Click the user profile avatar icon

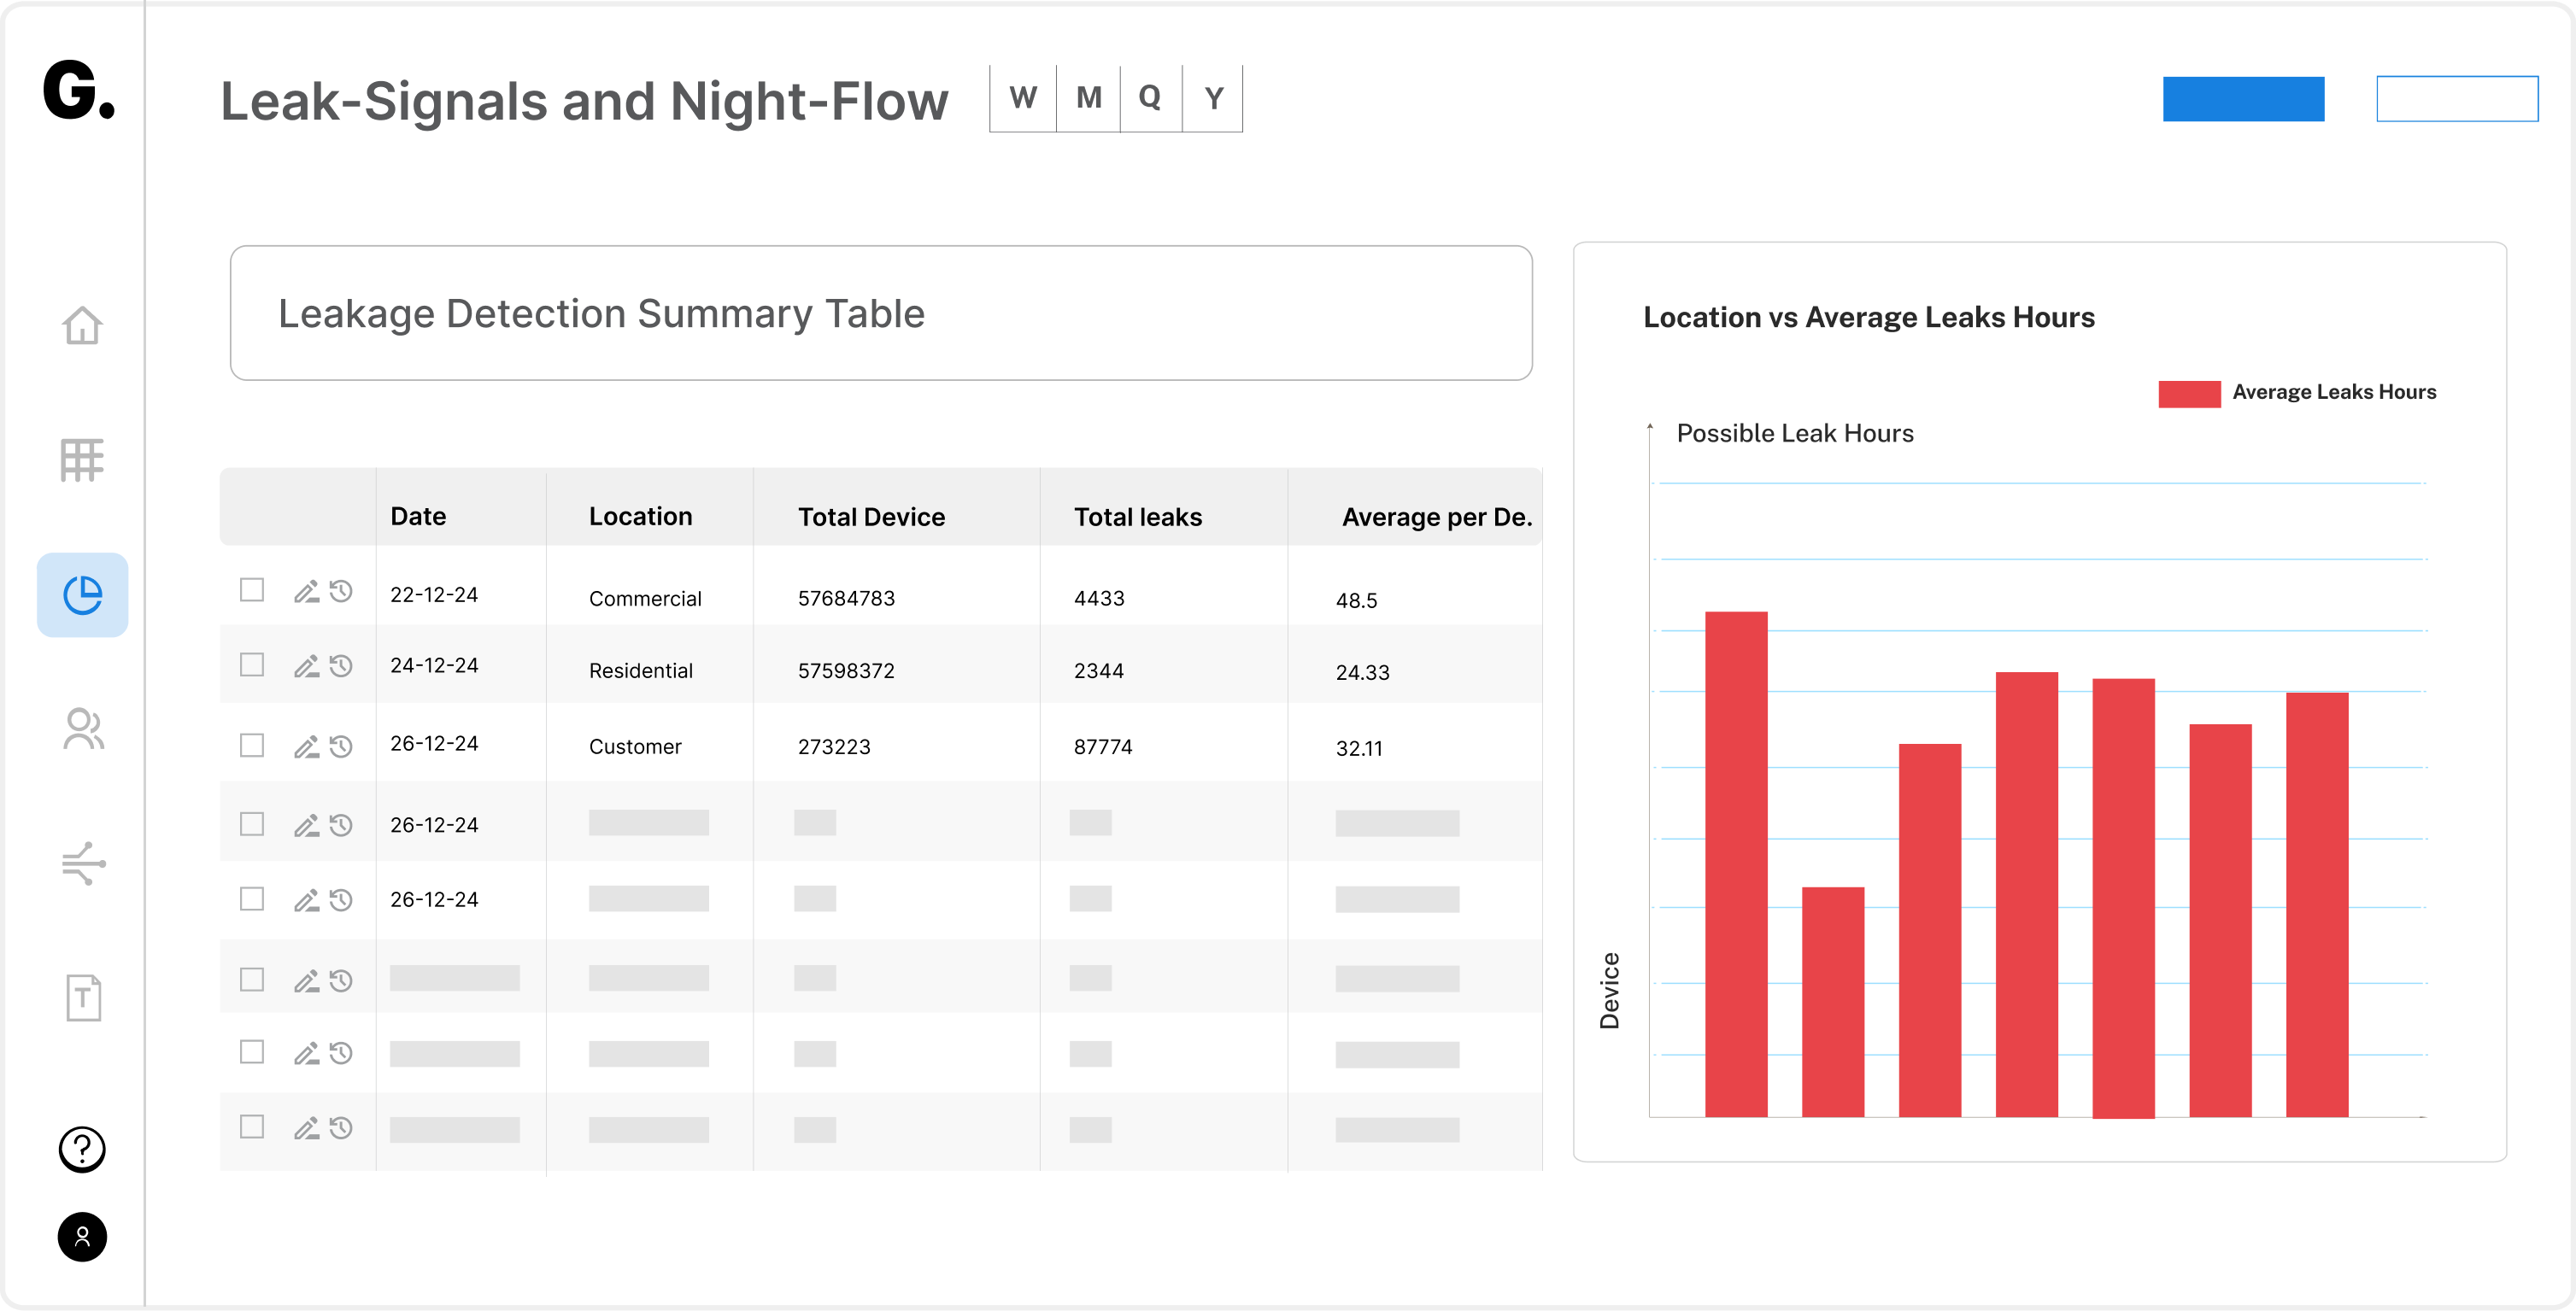[x=82, y=1237]
